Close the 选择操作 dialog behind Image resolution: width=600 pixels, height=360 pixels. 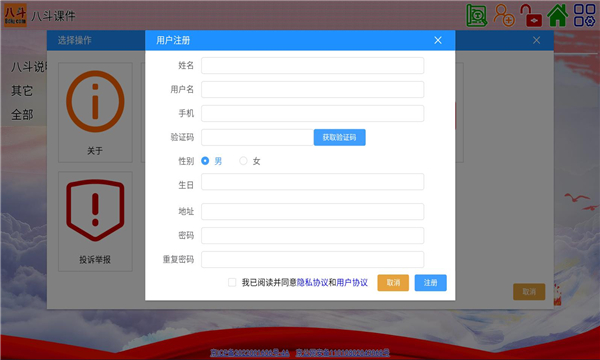coord(536,40)
